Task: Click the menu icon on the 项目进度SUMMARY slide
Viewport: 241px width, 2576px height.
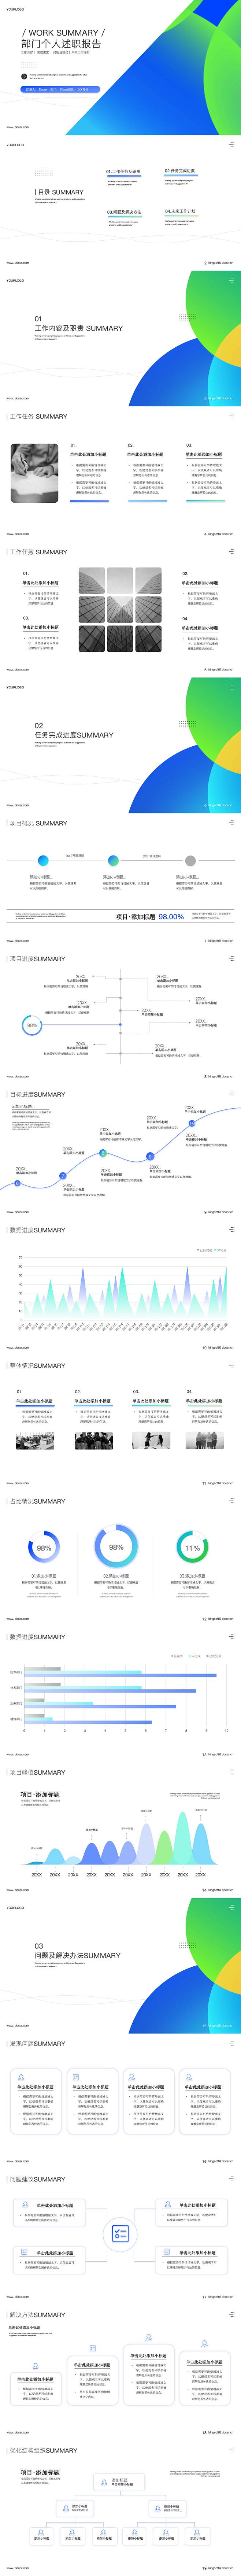Action: (232, 959)
